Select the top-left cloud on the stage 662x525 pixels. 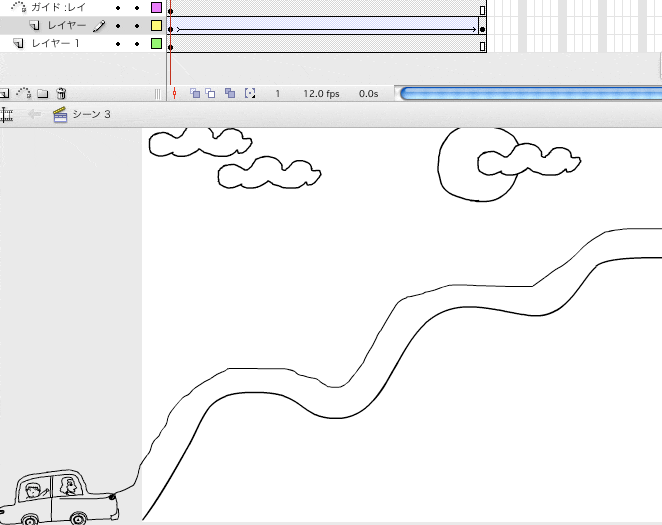click(201, 142)
